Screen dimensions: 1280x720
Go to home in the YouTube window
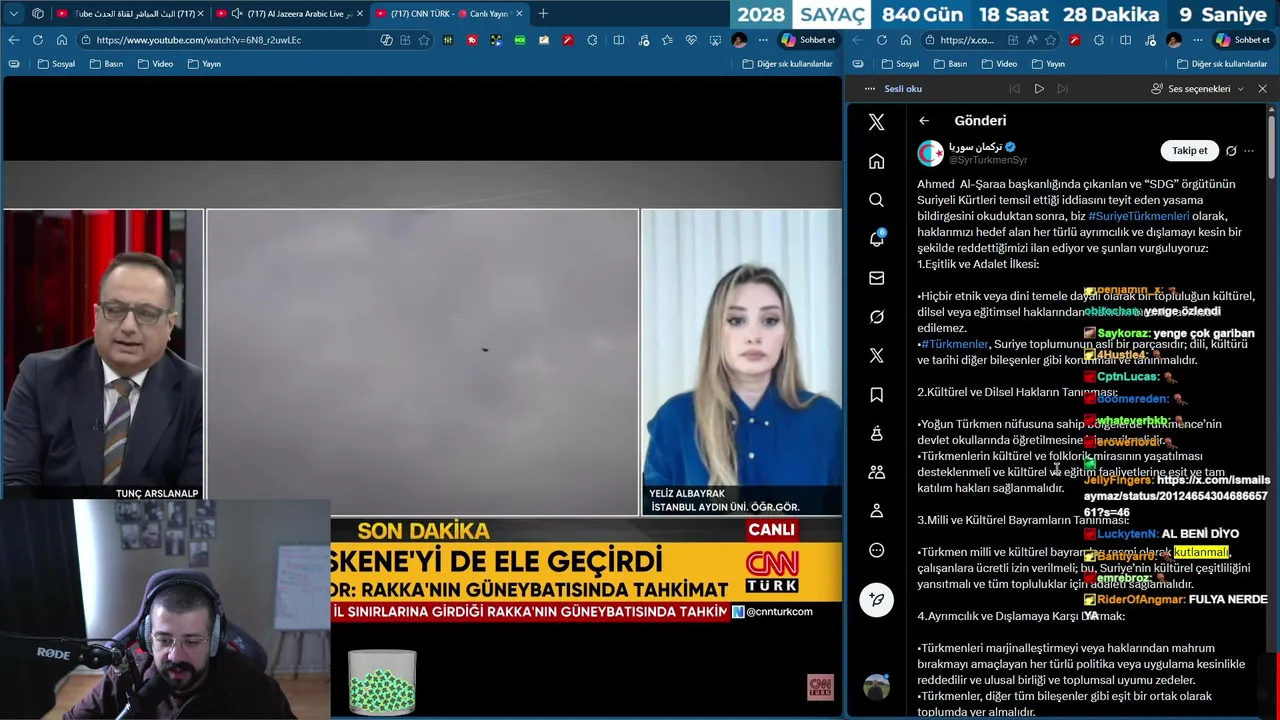61,40
